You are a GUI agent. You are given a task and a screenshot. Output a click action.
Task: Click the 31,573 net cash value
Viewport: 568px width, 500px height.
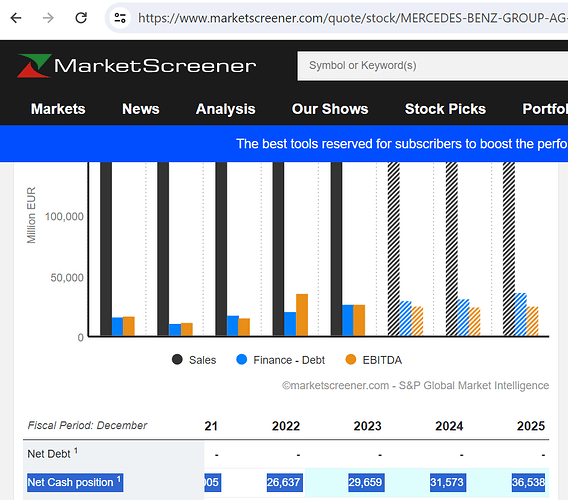tap(448, 482)
